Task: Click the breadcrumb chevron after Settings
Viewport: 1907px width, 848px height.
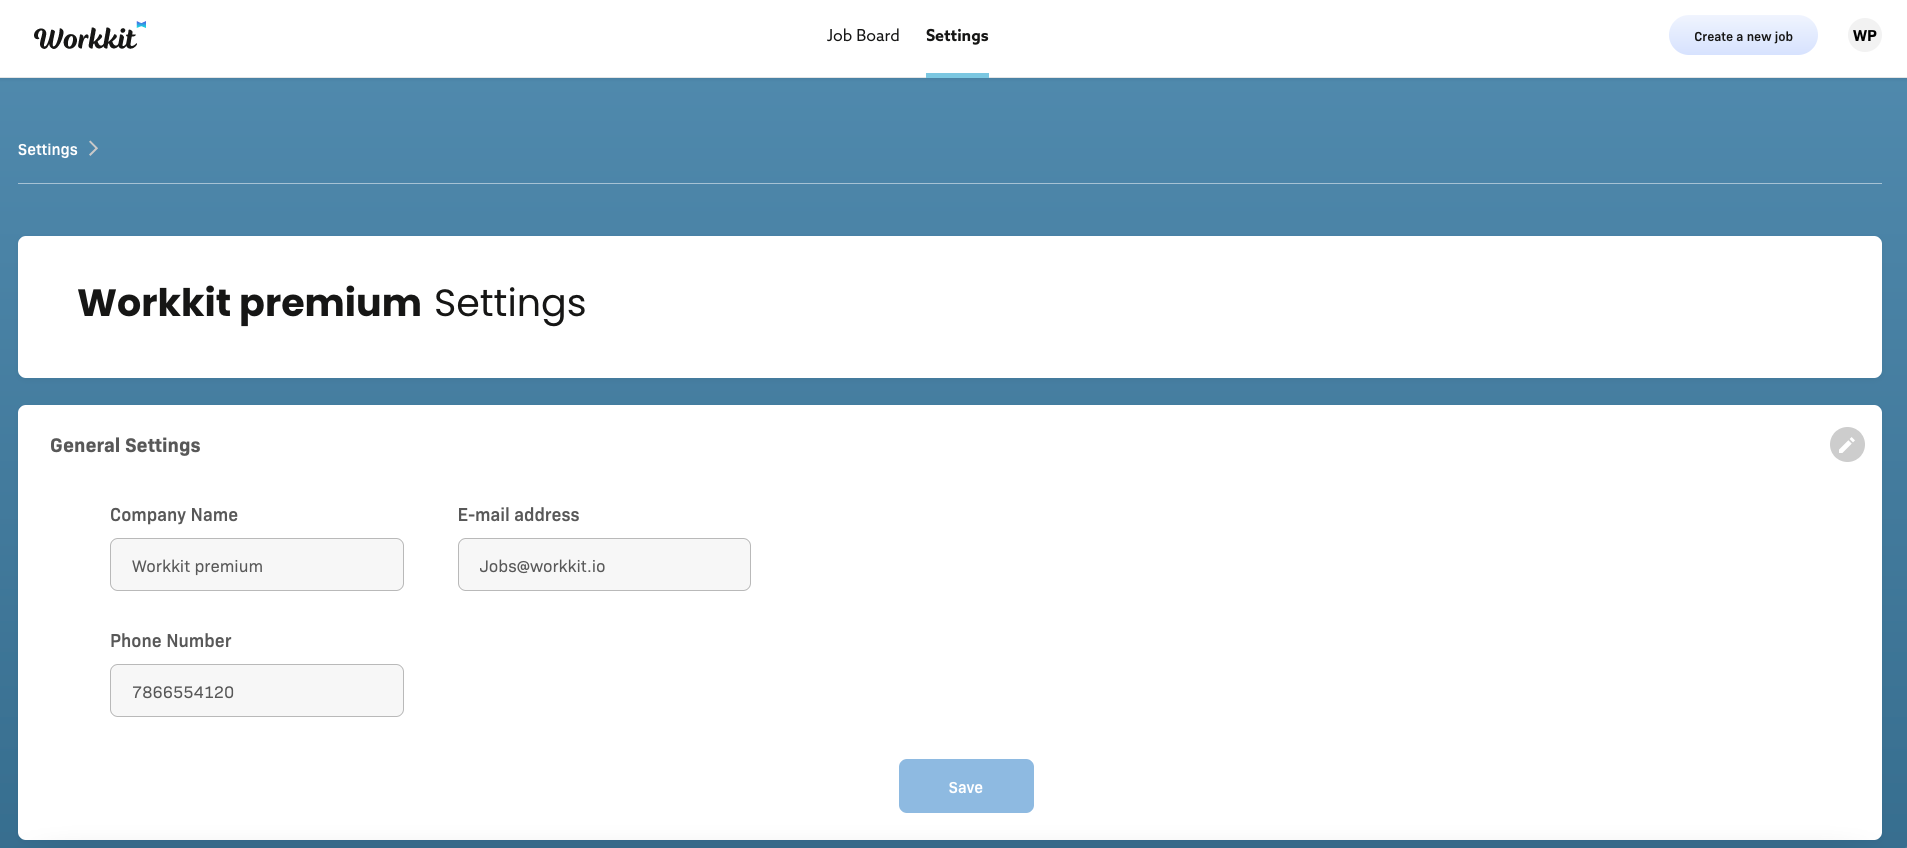Action: [x=93, y=149]
